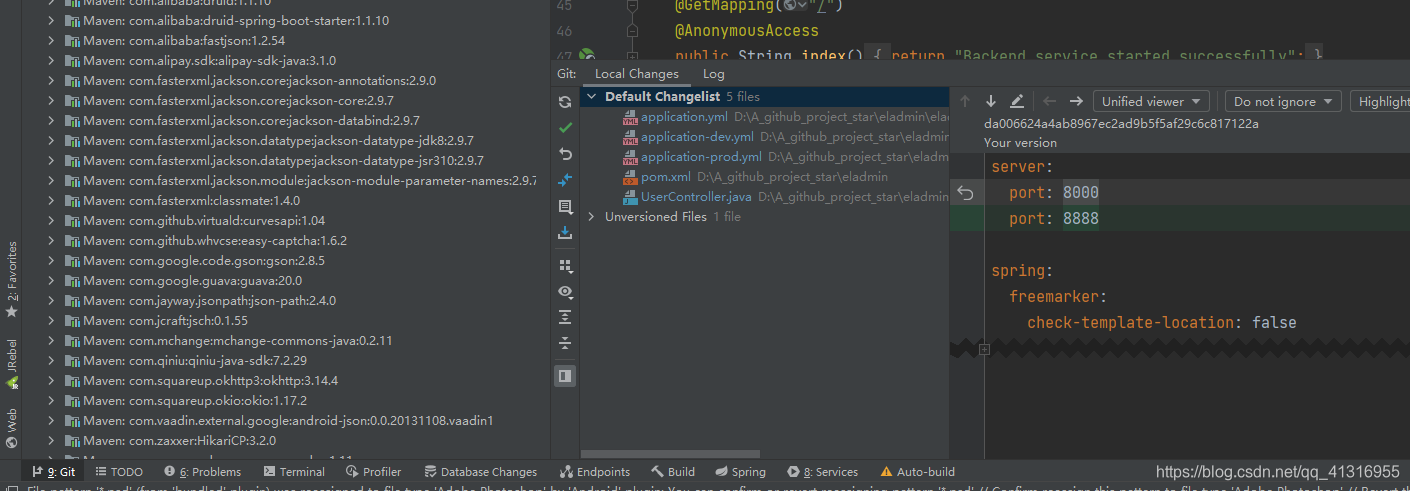This screenshot has height=491, width=1410.
Task: Open the Unified viewer dropdown
Action: pos(1151,101)
